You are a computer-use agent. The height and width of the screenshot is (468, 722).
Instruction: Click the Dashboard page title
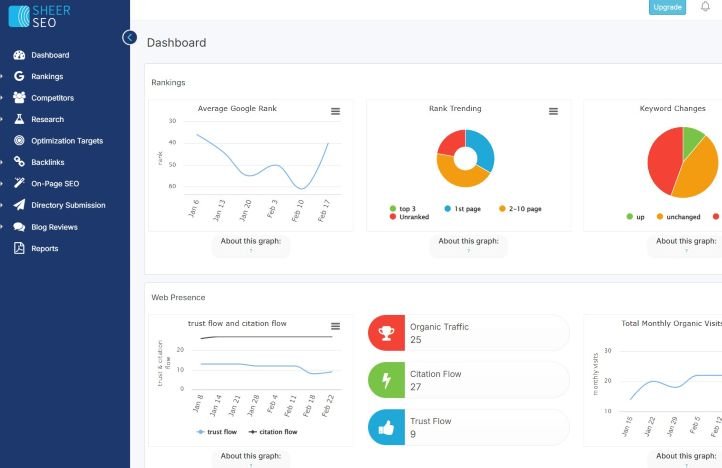(x=176, y=43)
